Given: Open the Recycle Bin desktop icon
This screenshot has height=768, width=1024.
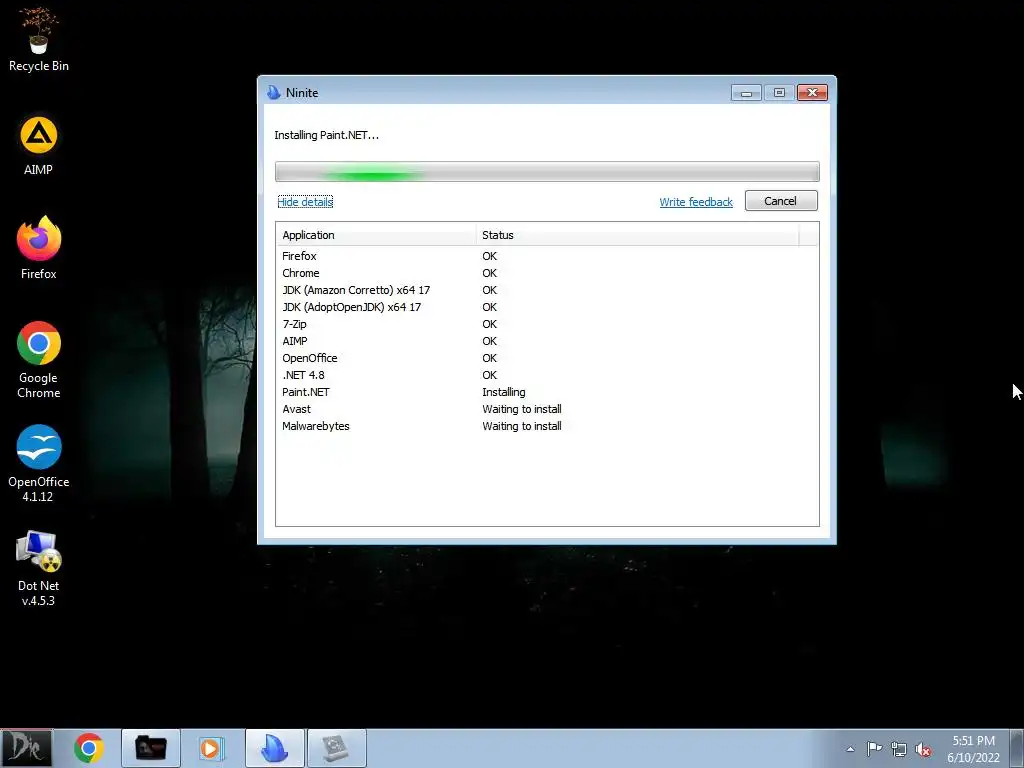Looking at the screenshot, I should pos(39,39).
